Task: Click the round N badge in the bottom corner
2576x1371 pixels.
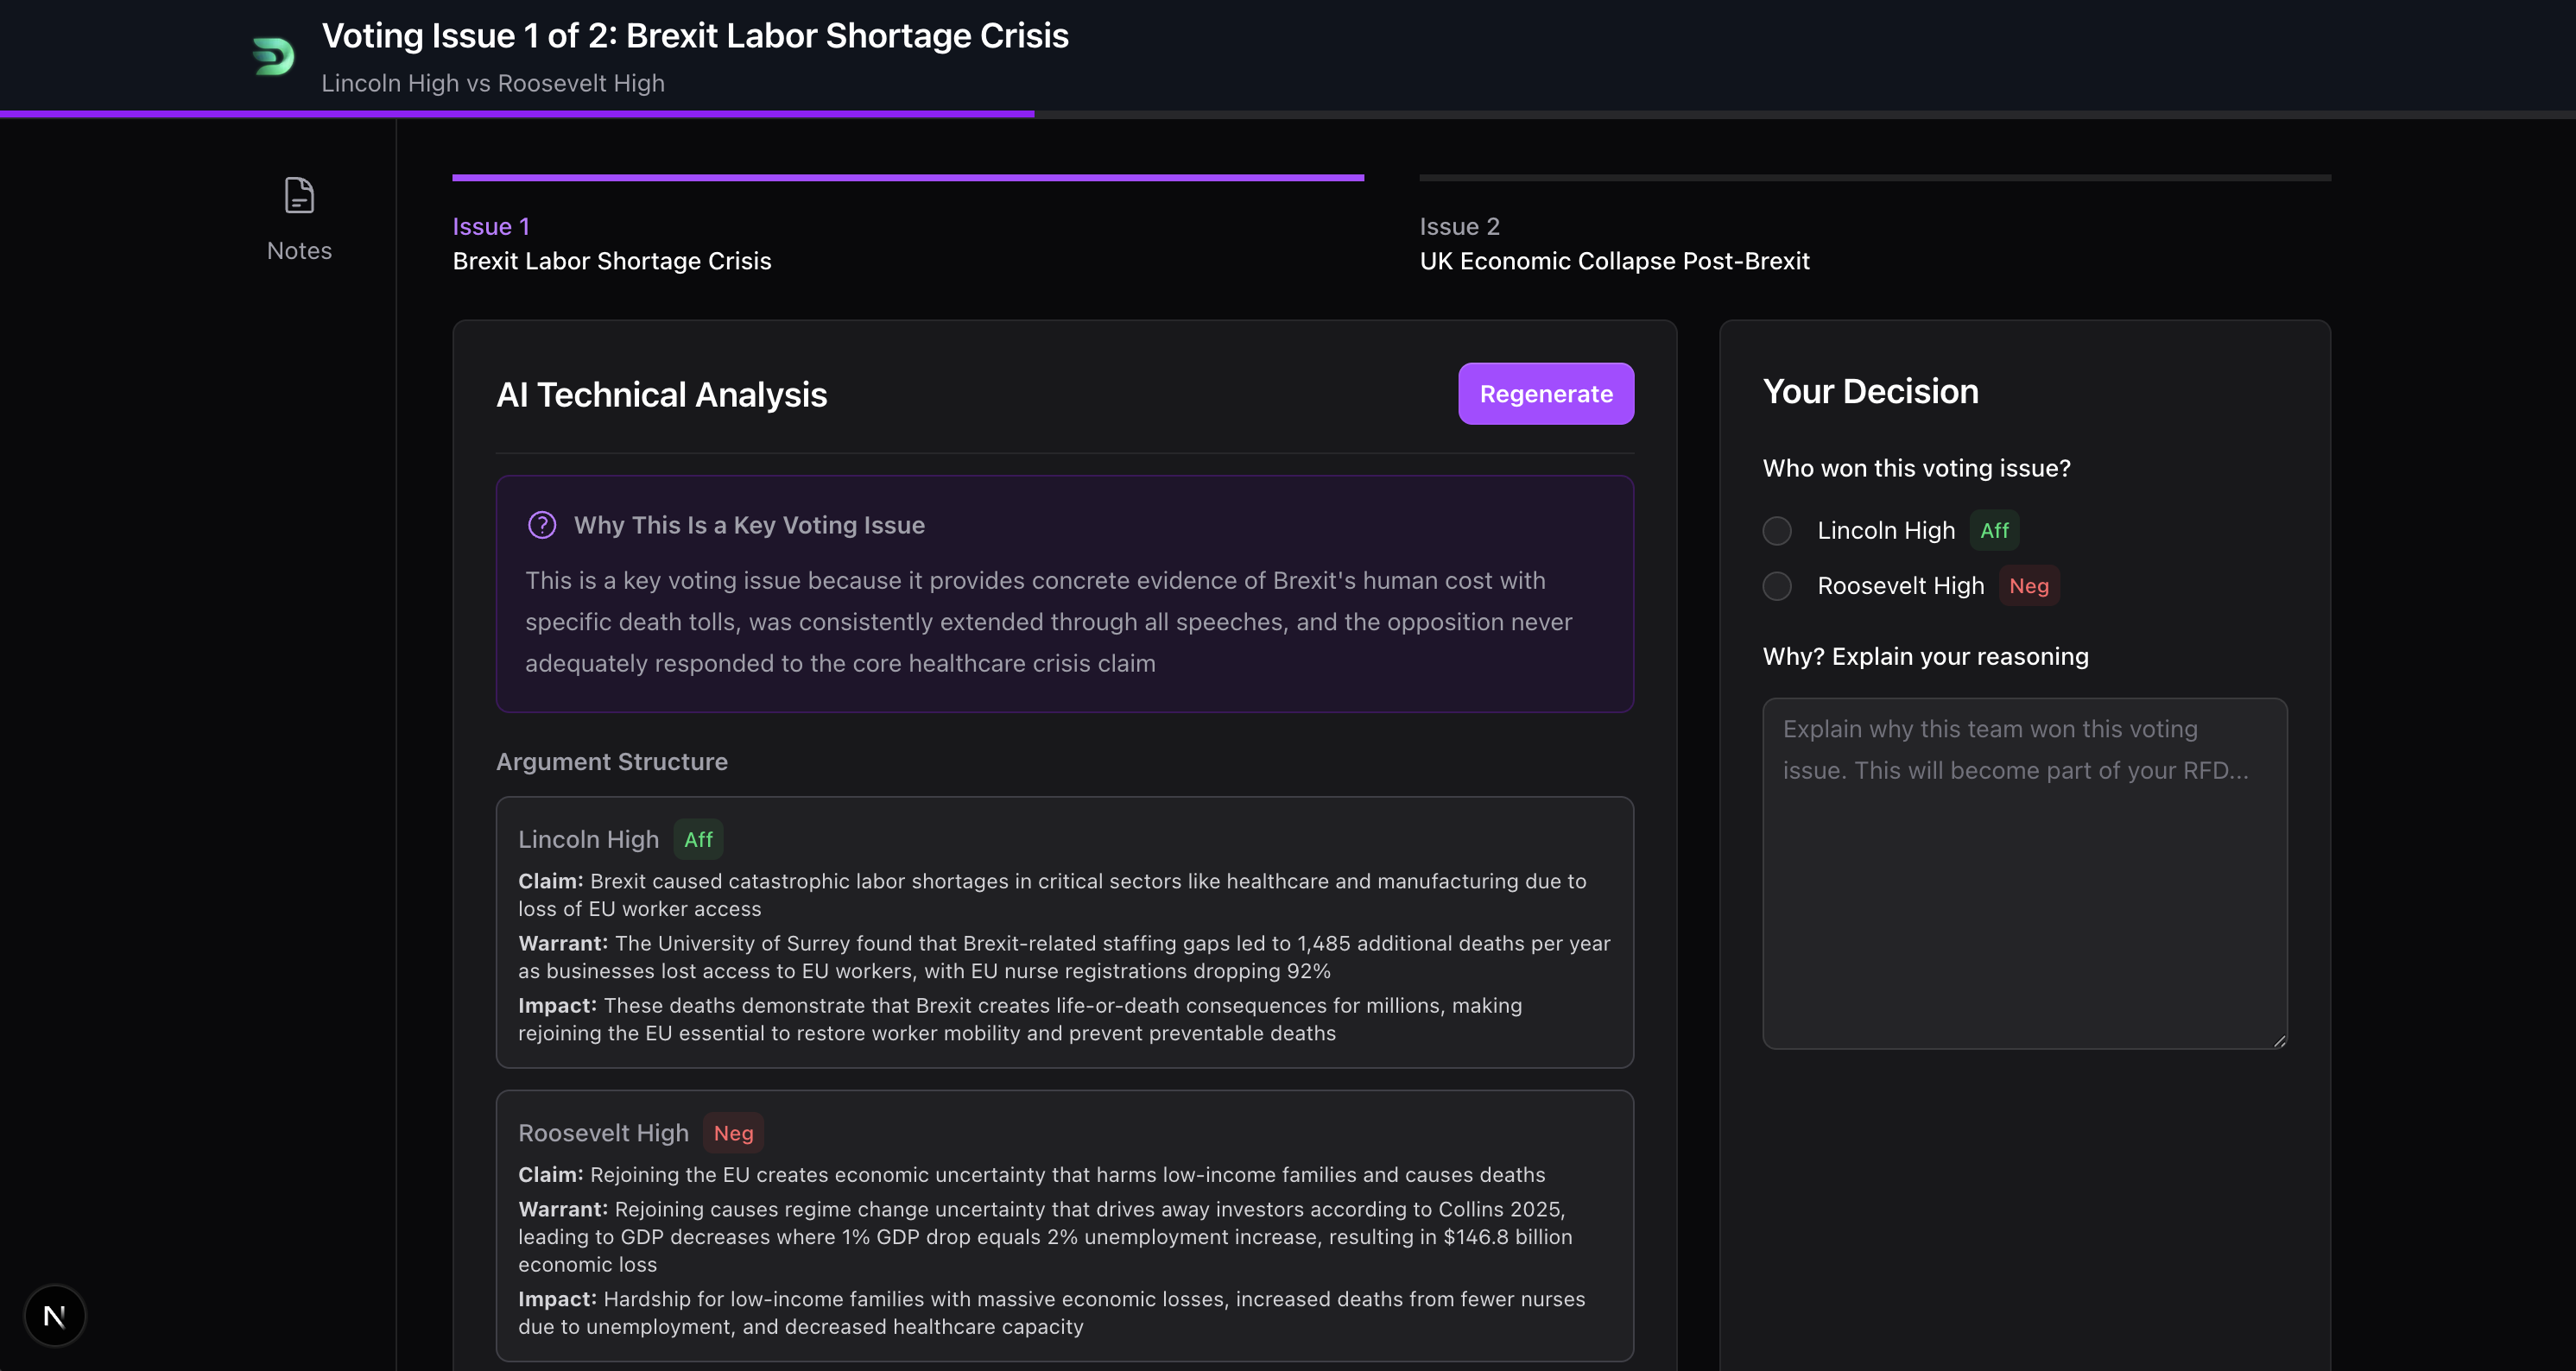Action: pyautogui.click(x=55, y=1315)
